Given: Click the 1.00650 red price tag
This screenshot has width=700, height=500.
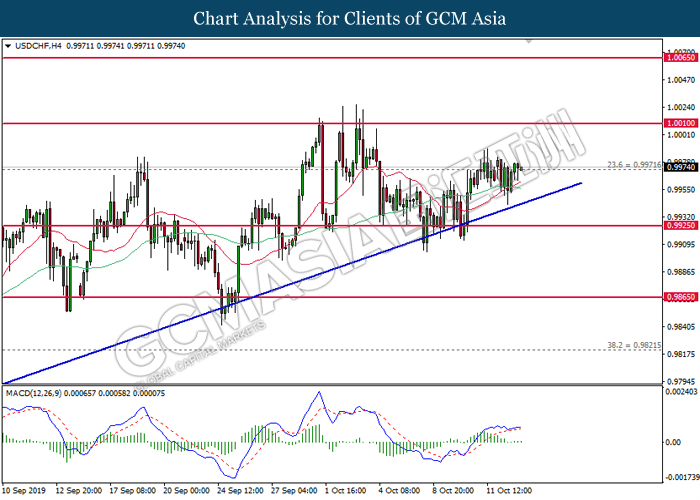Looking at the screenshot, I should pyautogui.click(x=680, y=59).
